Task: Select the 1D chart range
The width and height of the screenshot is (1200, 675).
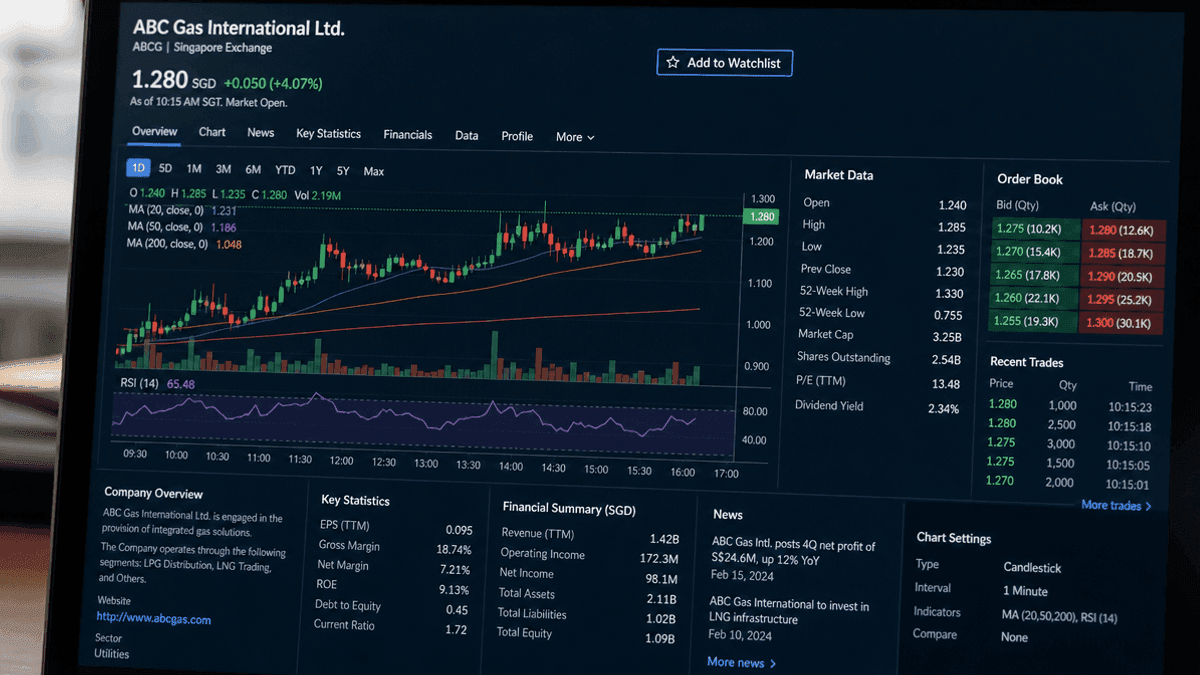Action: pos(138,168)
